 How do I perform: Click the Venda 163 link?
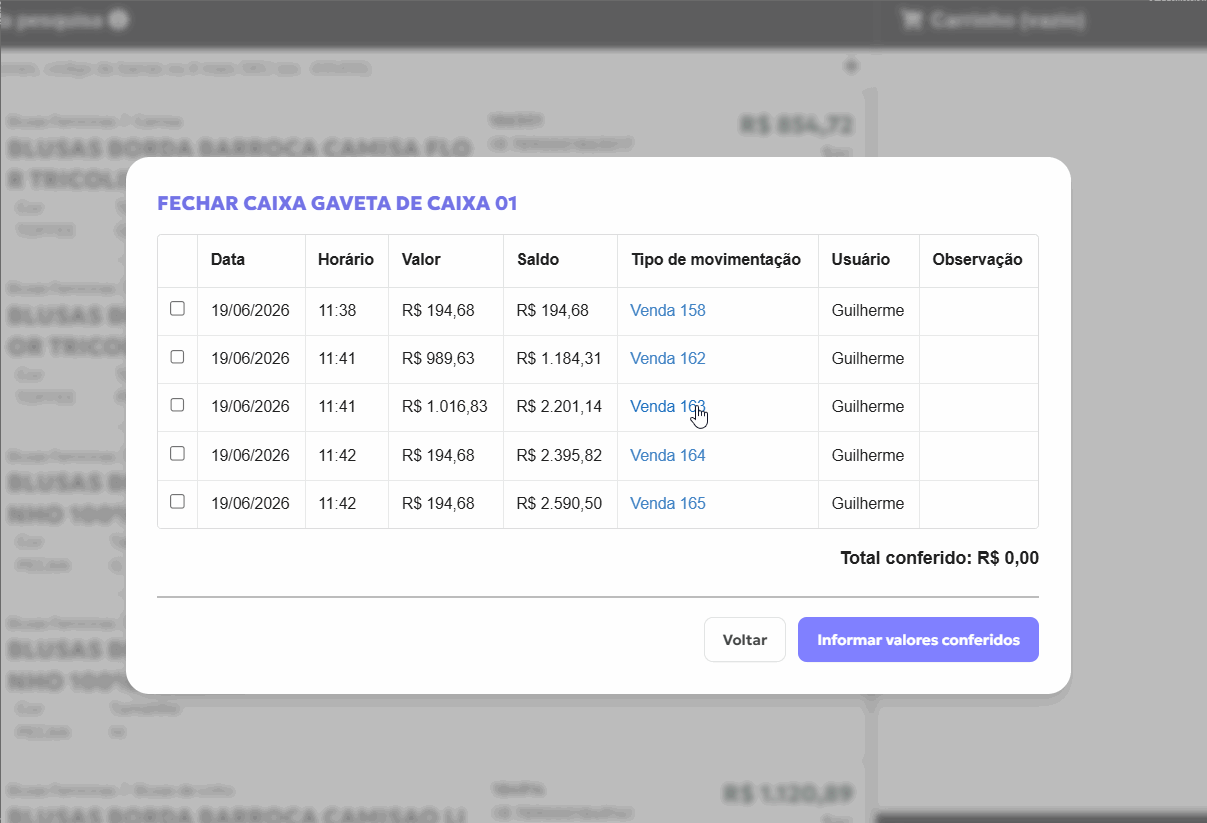(x=668, y=406)
